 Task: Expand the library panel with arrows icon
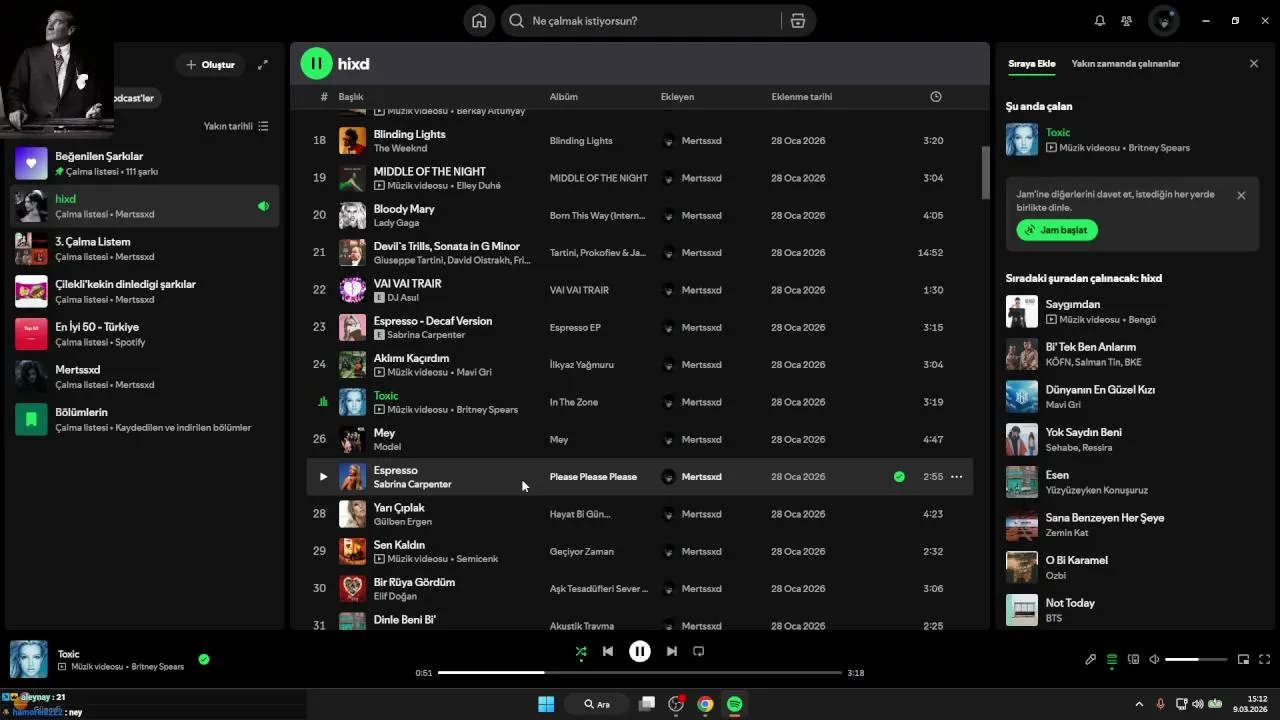[x=263, y=65]
